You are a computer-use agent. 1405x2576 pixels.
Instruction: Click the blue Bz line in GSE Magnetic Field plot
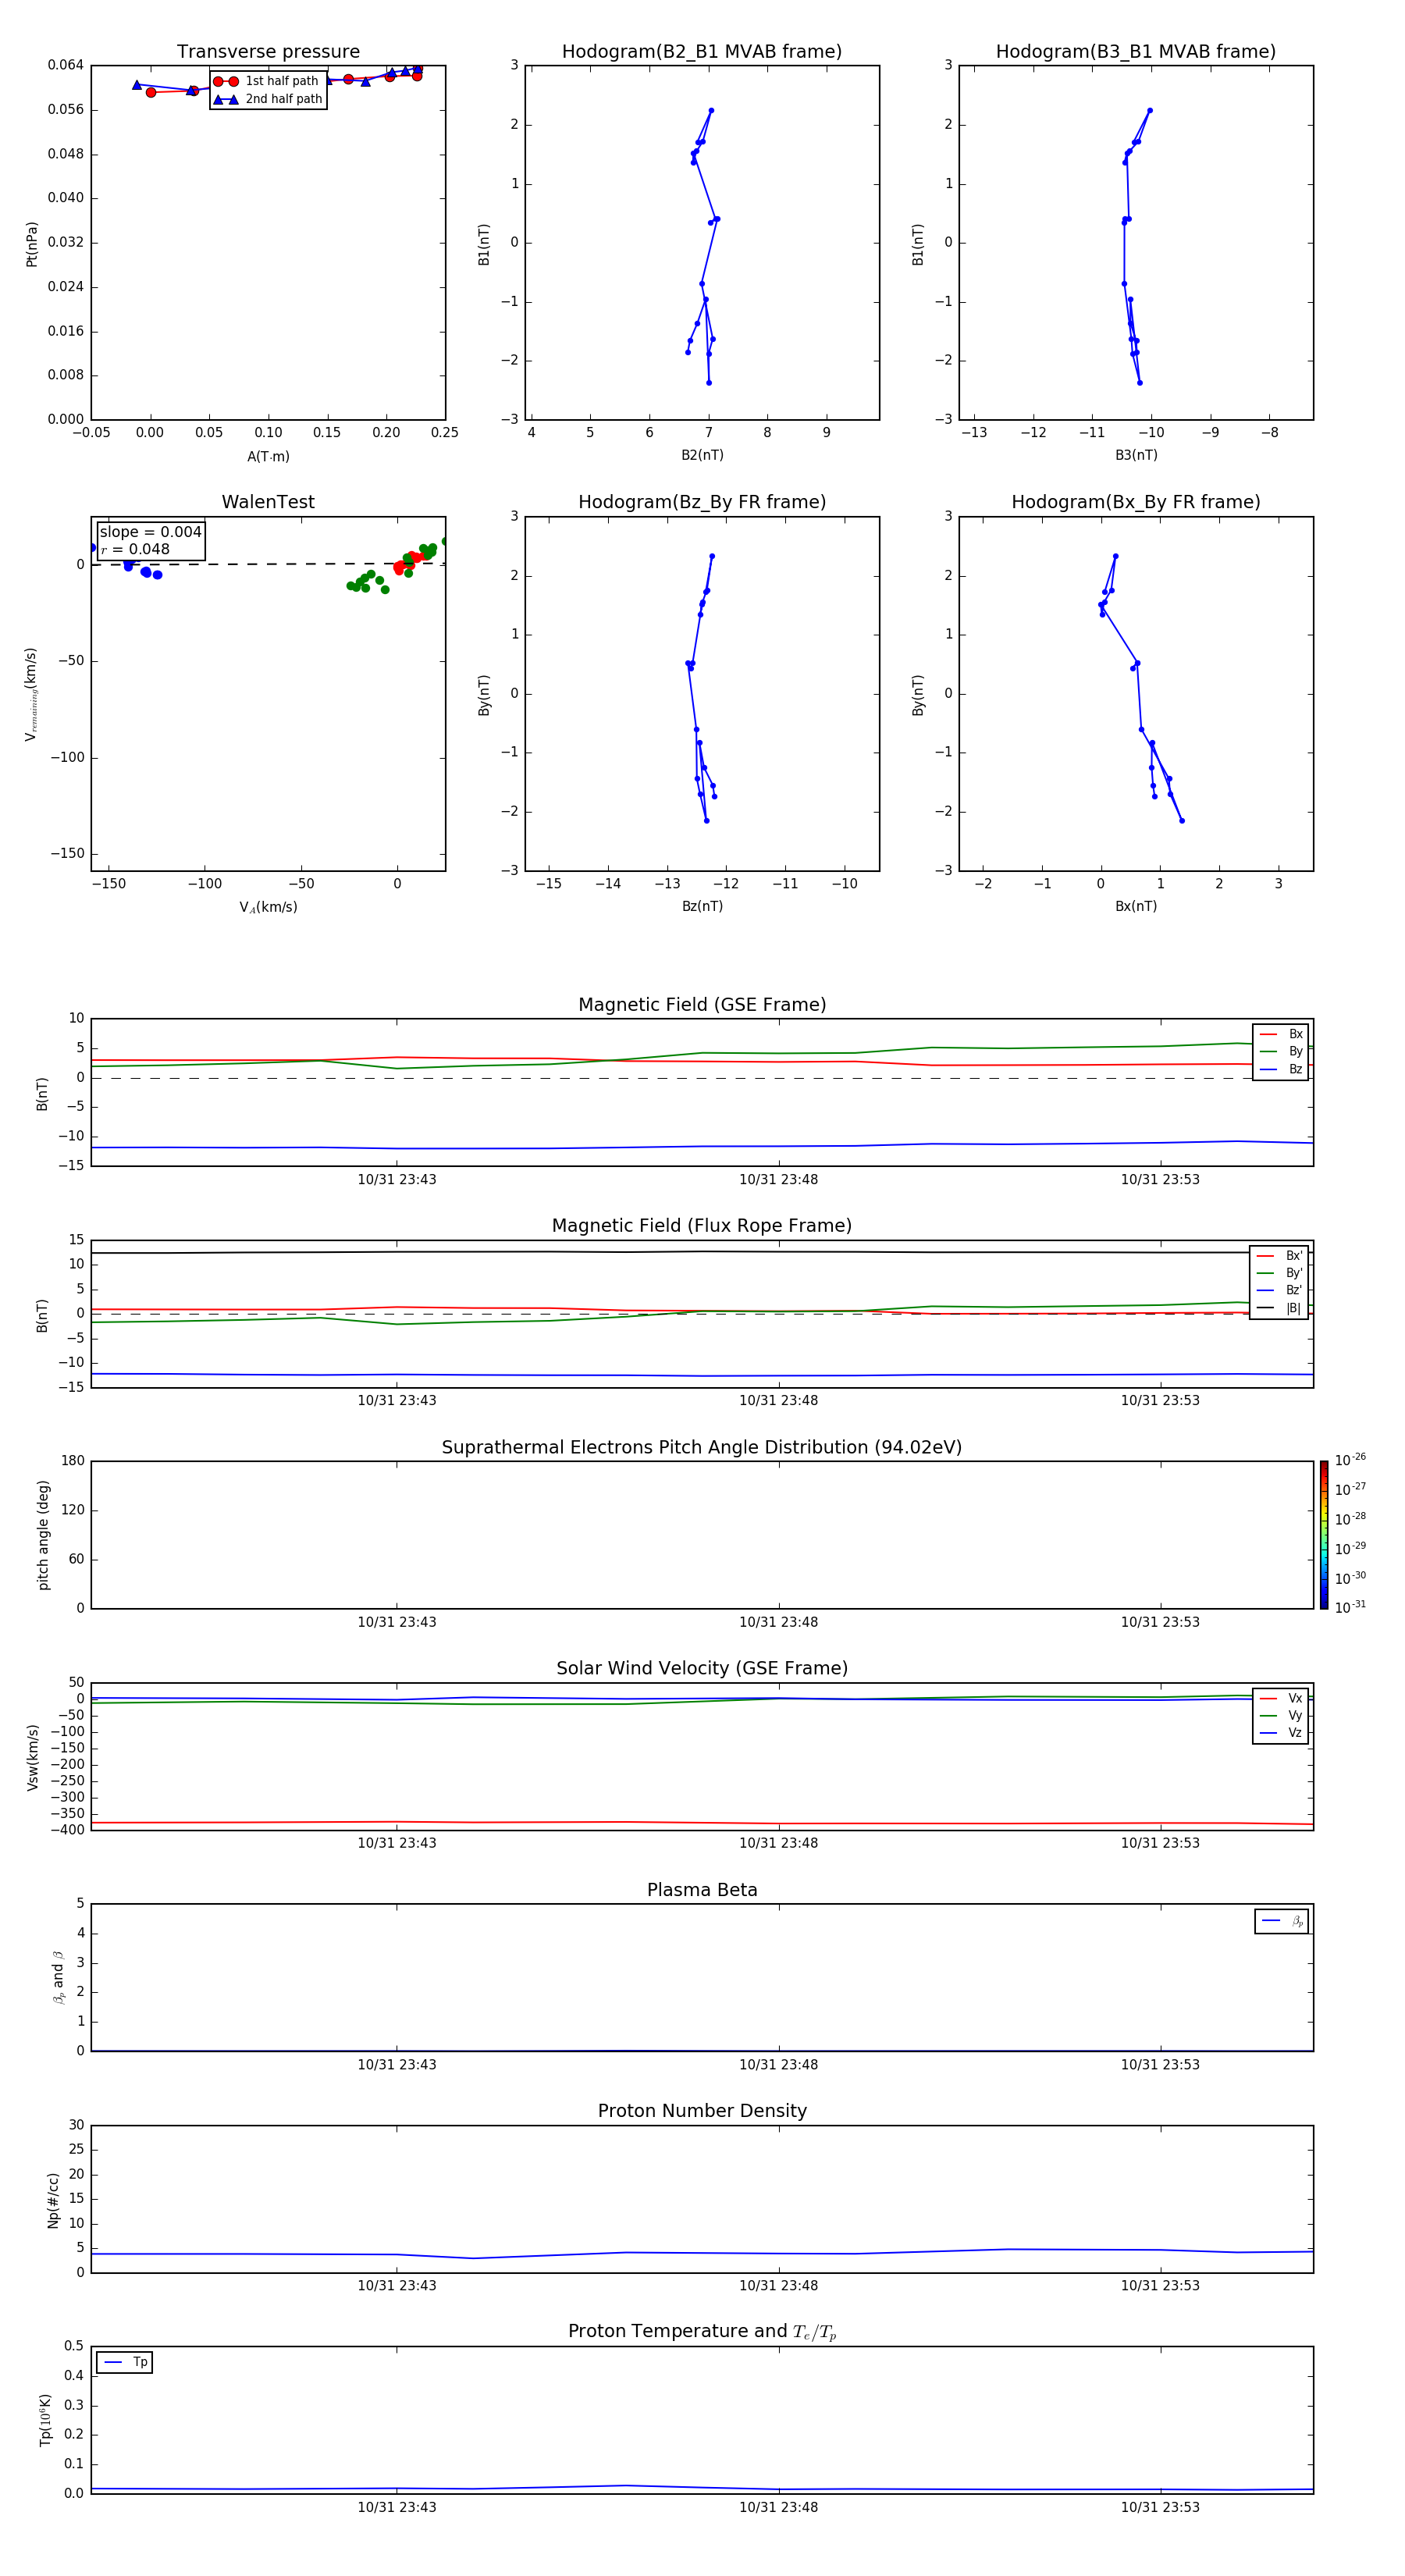(x=702, y=1146)
